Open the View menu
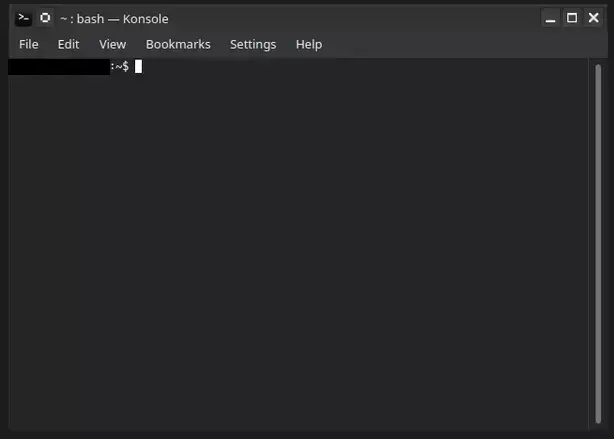Viewport: 614px width, 439px height. point(112,44)
